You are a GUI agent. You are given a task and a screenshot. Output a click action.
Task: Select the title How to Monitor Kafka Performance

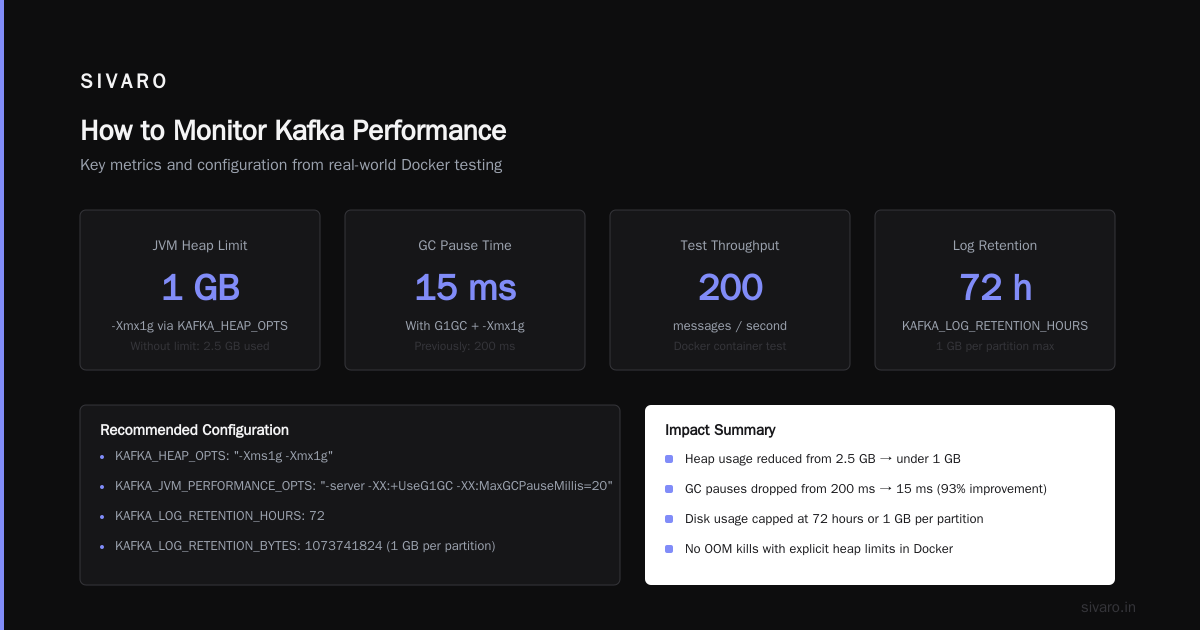293,131
